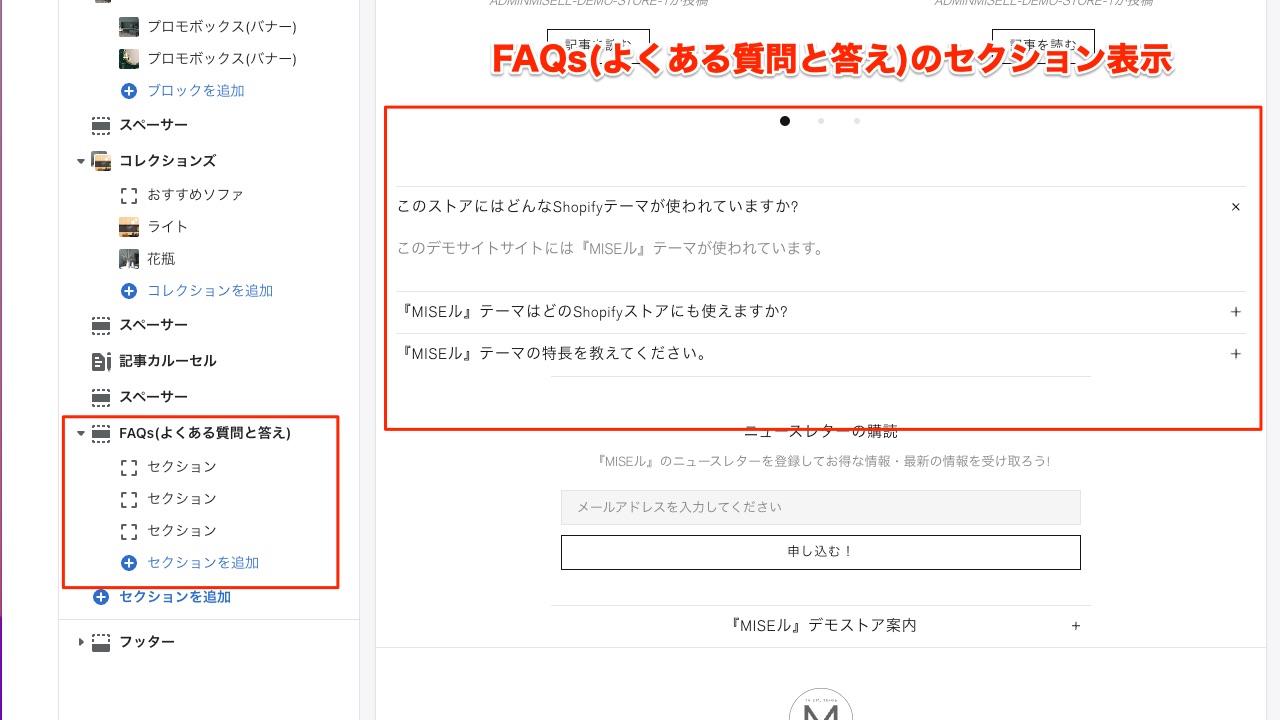Click the first プロモボックス(バナー) label
Viewport: 1280px width, 720px height.
click(222, 27)
